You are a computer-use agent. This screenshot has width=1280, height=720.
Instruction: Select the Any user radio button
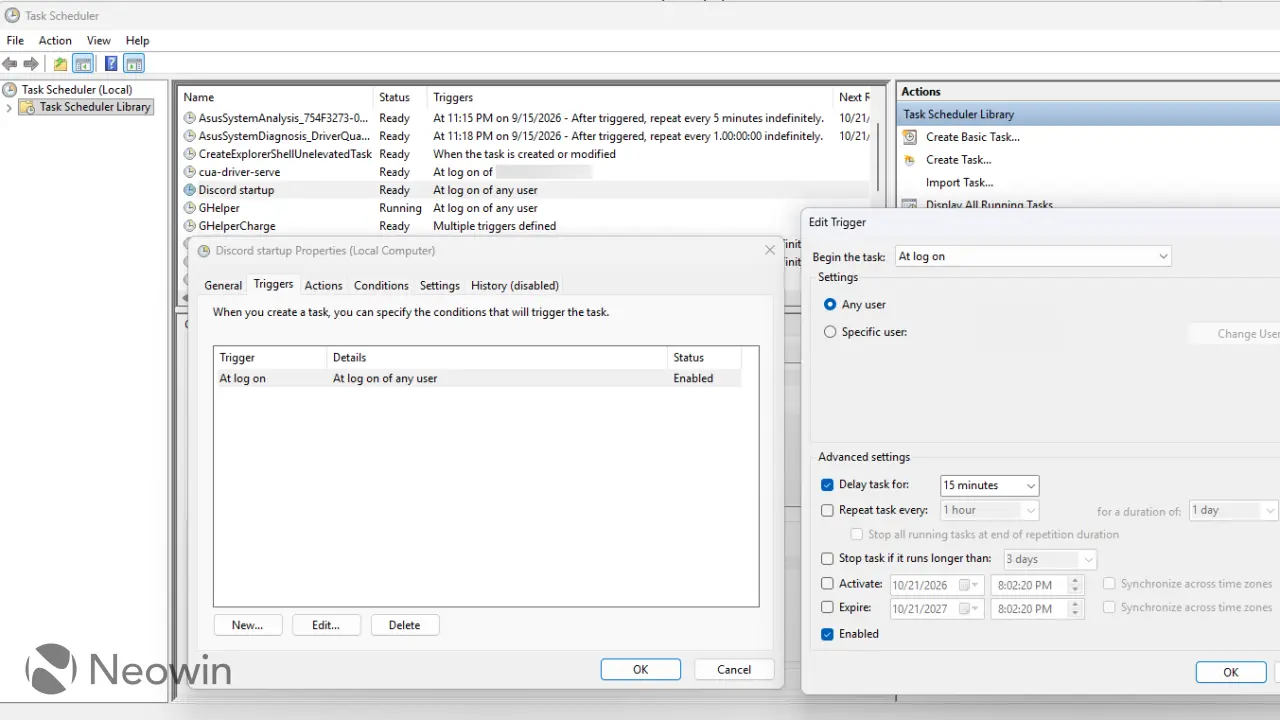click(x=830, y=304)
